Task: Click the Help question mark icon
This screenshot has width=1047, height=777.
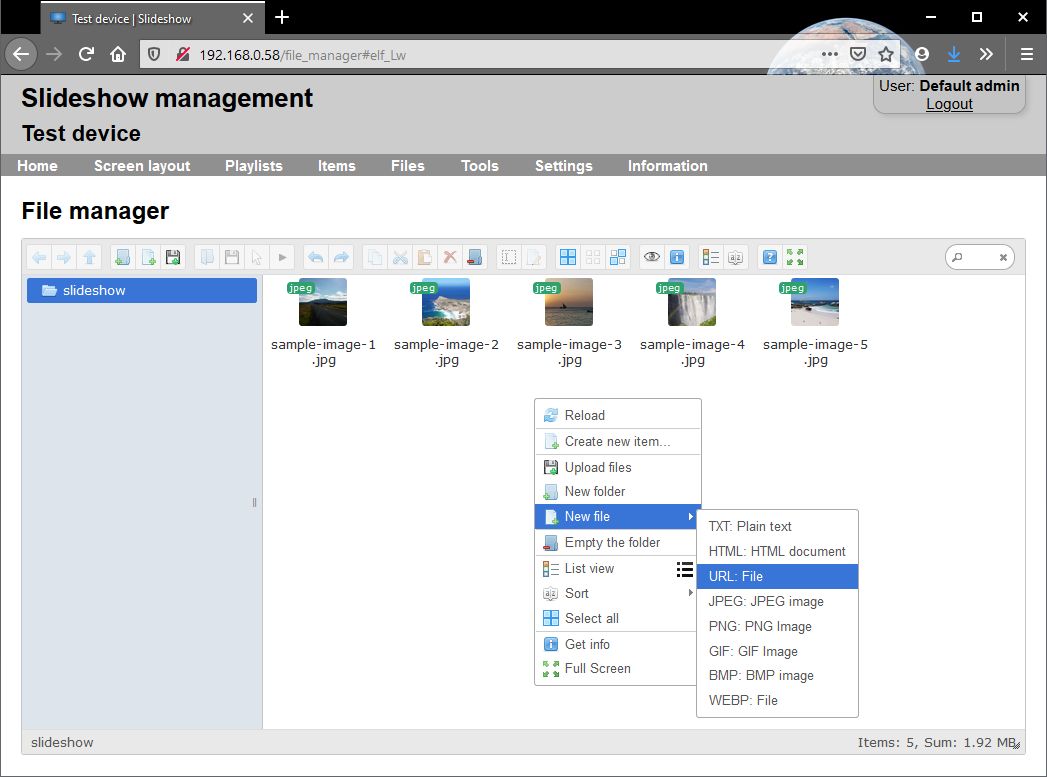Action: 770,257
